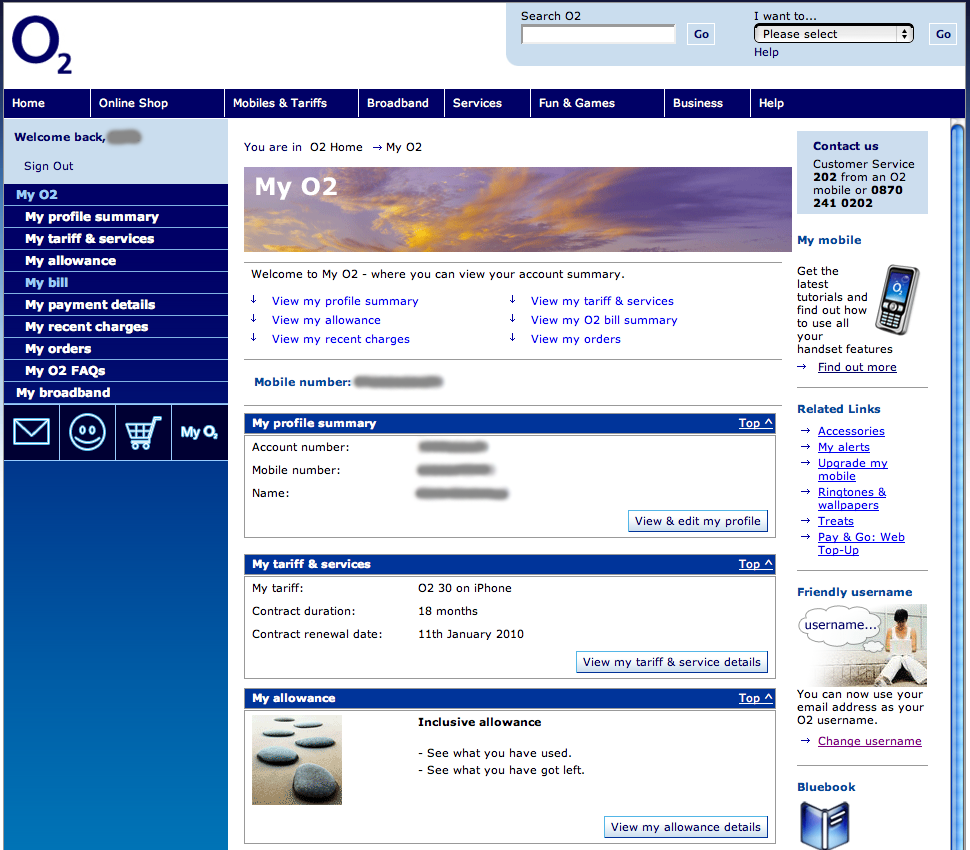The width and height of the screenshot is (970, 850).
Task: Open the My alerts related link
Action: pyautogui.click(x=844, y=447)
